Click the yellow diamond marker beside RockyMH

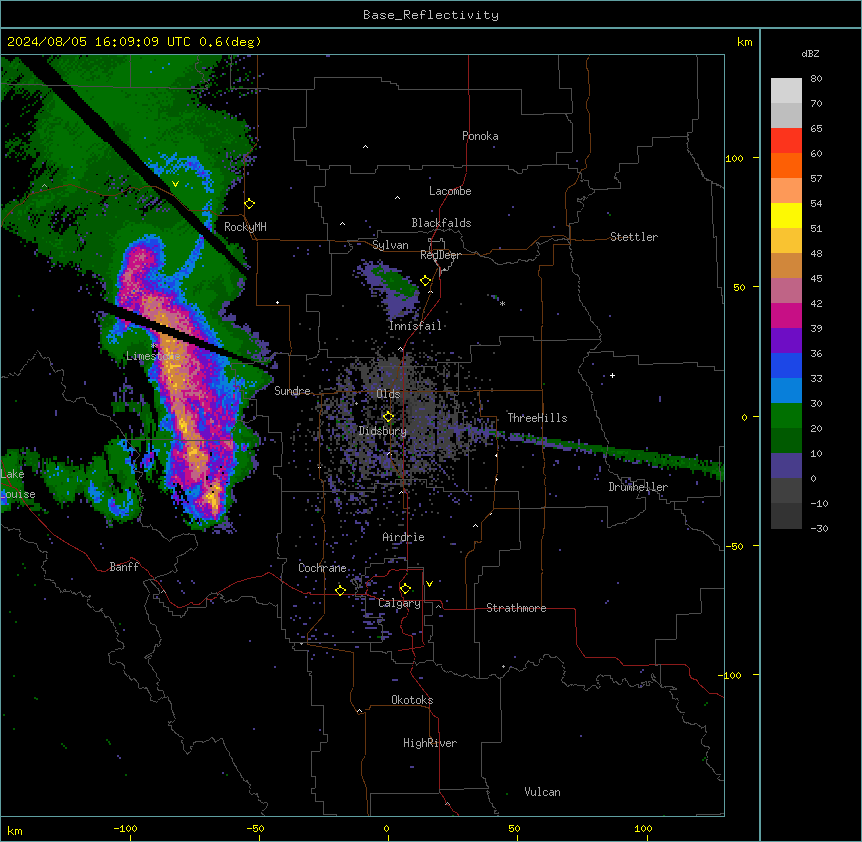(x=250, y=204)
